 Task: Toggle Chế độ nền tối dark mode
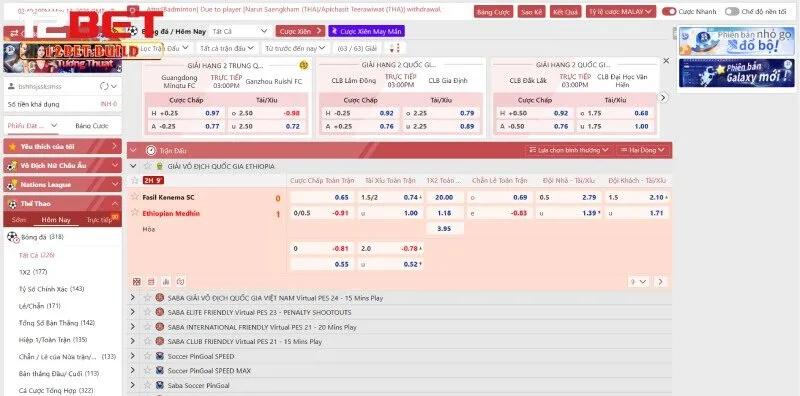pyautogui.click(x=732, y=11)
